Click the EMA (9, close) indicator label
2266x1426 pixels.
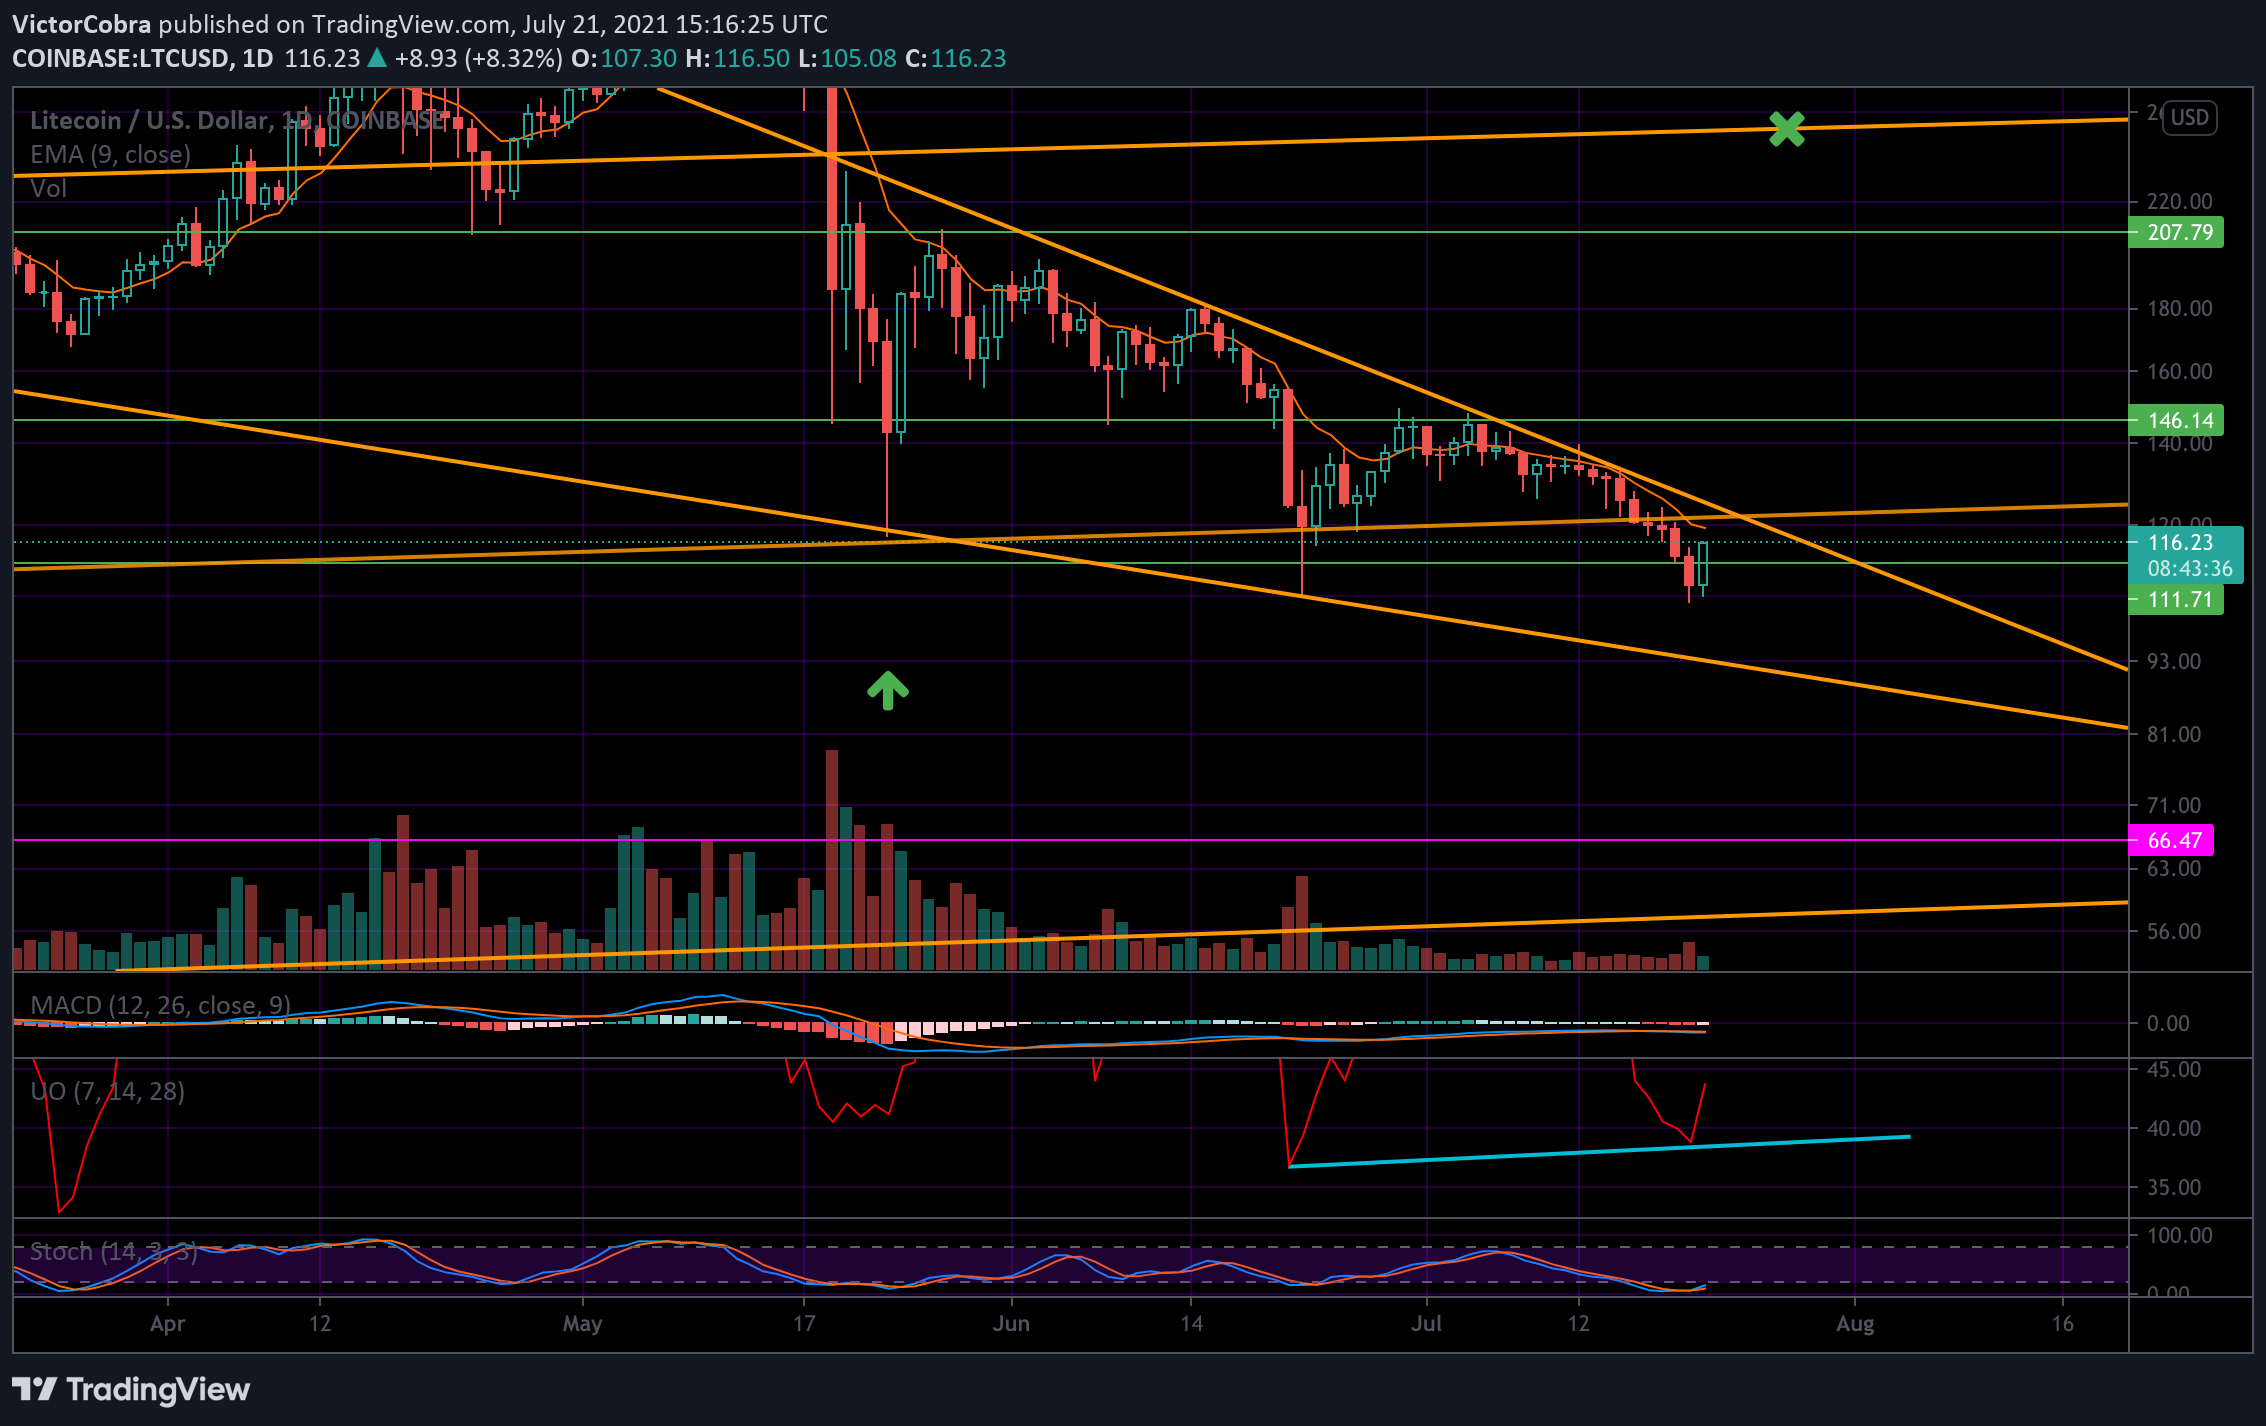pos(110,154)
